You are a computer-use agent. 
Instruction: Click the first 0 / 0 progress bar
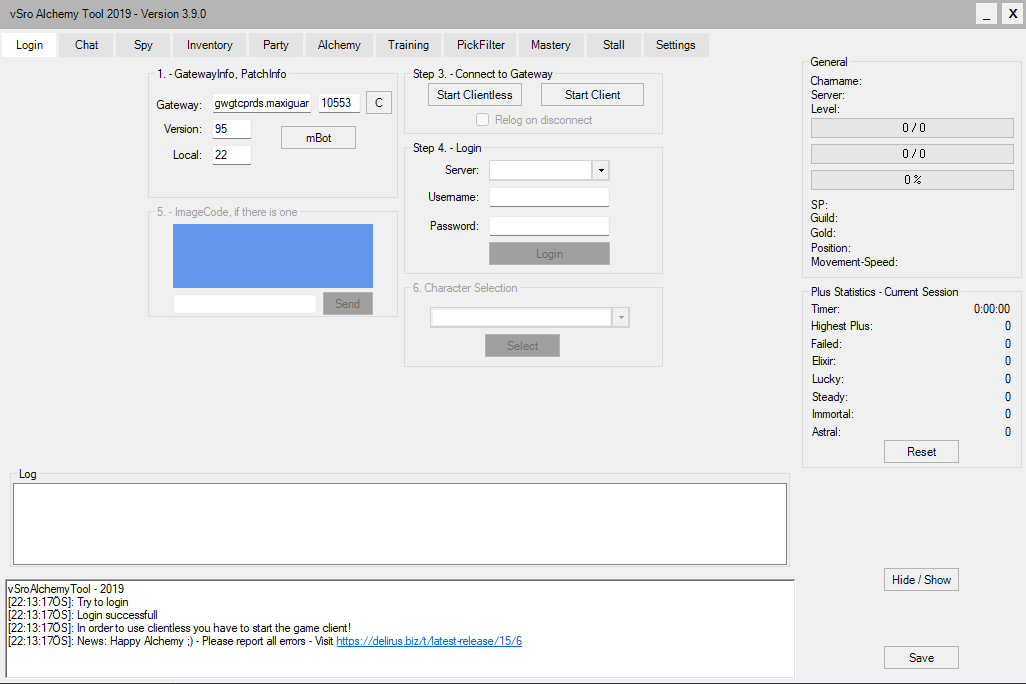pyautogui.click(x=912, y=128)
